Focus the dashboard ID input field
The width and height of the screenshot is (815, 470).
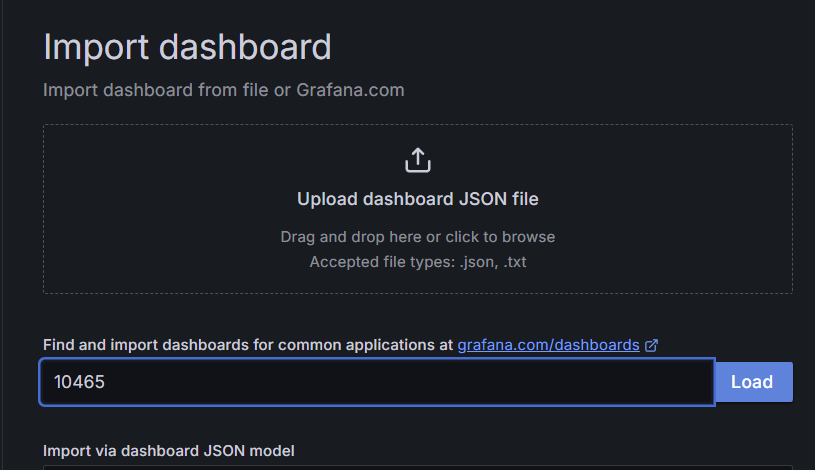click(377, 382)
